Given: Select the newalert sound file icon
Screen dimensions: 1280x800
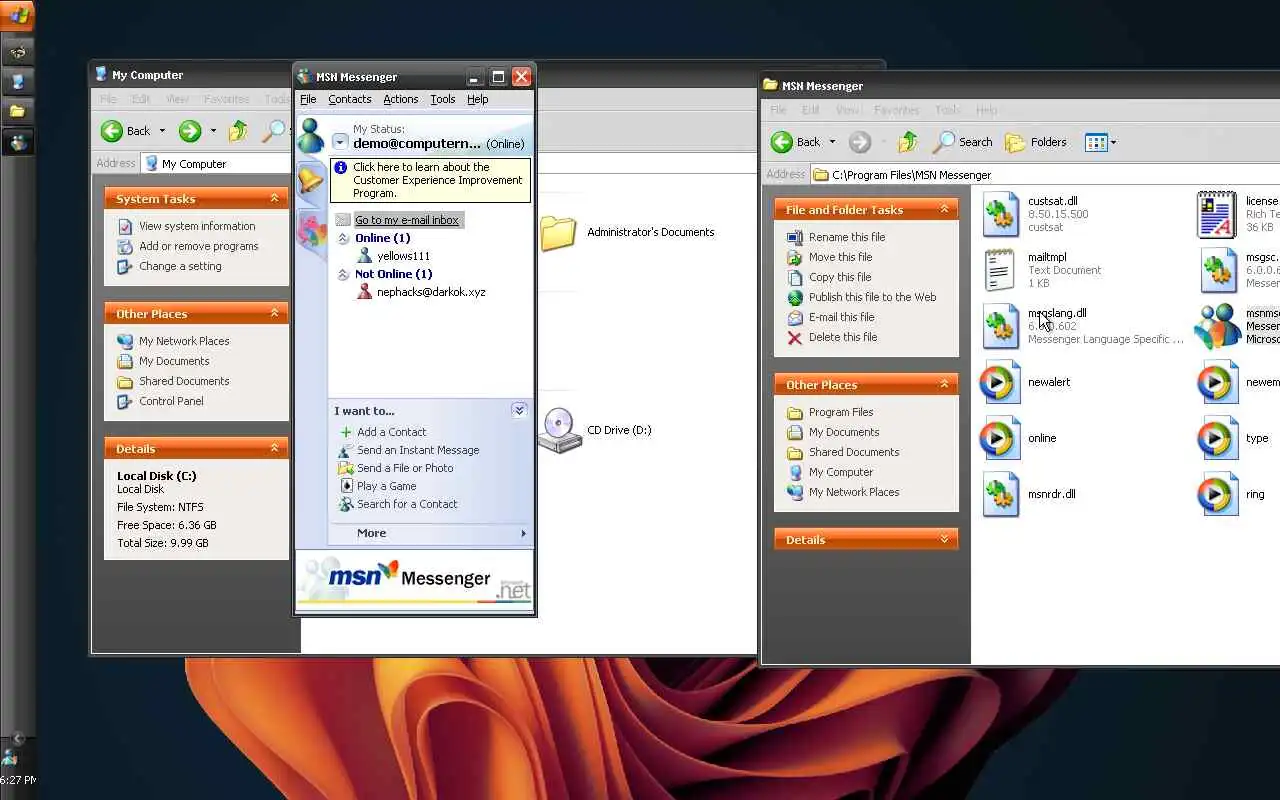Looking at the screenshot, I should pyautogui.click(x=1000, y=382).
